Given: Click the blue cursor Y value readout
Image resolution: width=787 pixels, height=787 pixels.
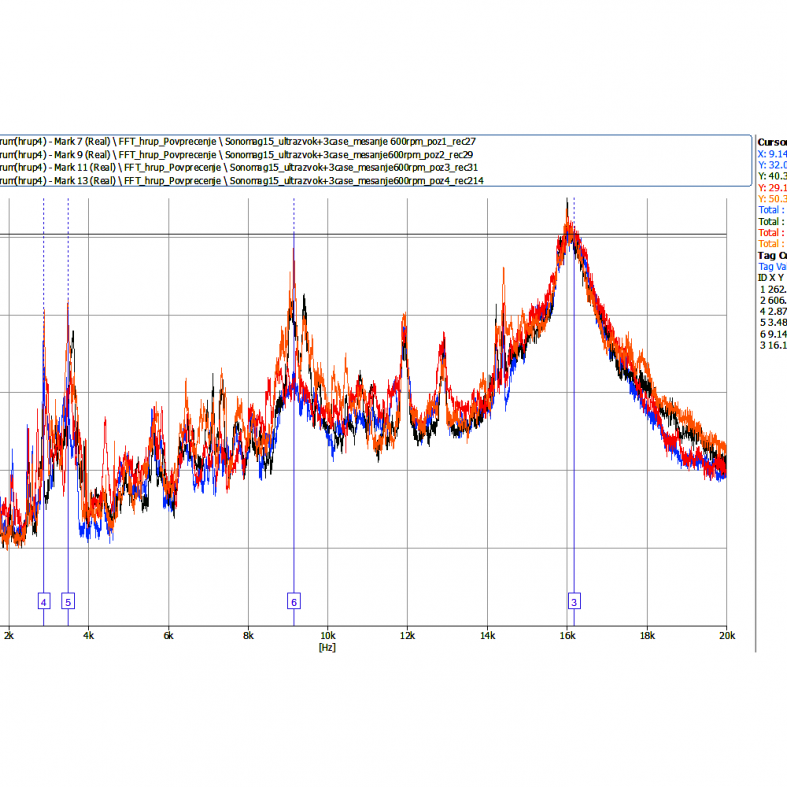Looking at the screenshot, I should pyautogui.click(x=772, y=165).
